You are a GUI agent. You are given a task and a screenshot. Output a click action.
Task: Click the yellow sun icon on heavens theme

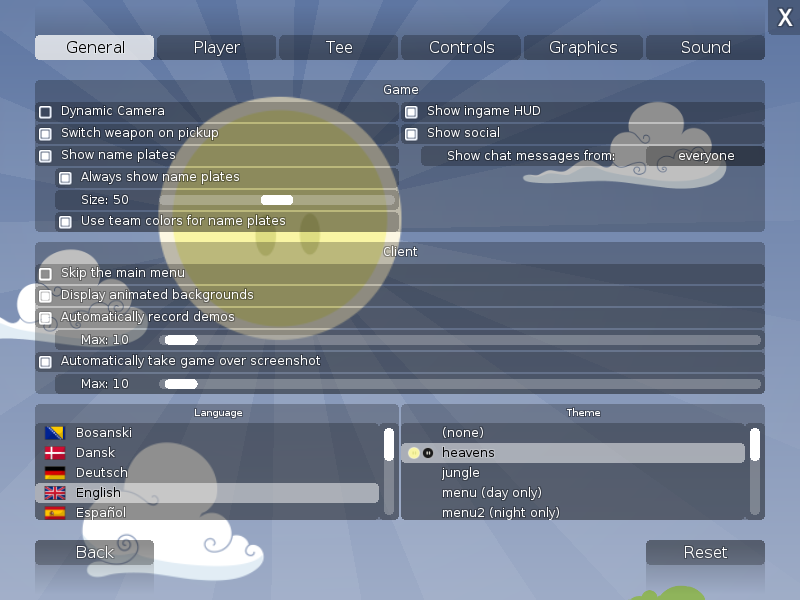(x=414, y=453)
